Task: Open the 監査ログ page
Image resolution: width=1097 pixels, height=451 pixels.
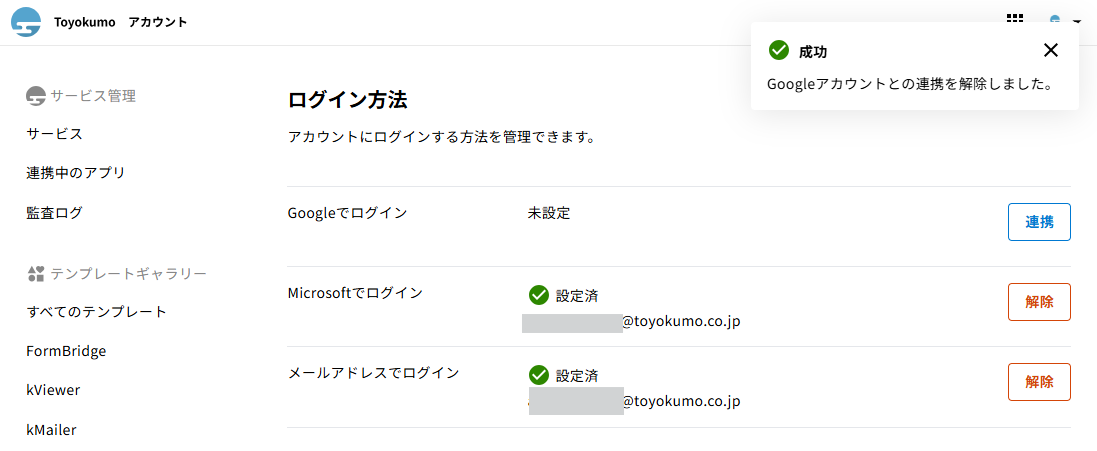Action: (54, 212)
